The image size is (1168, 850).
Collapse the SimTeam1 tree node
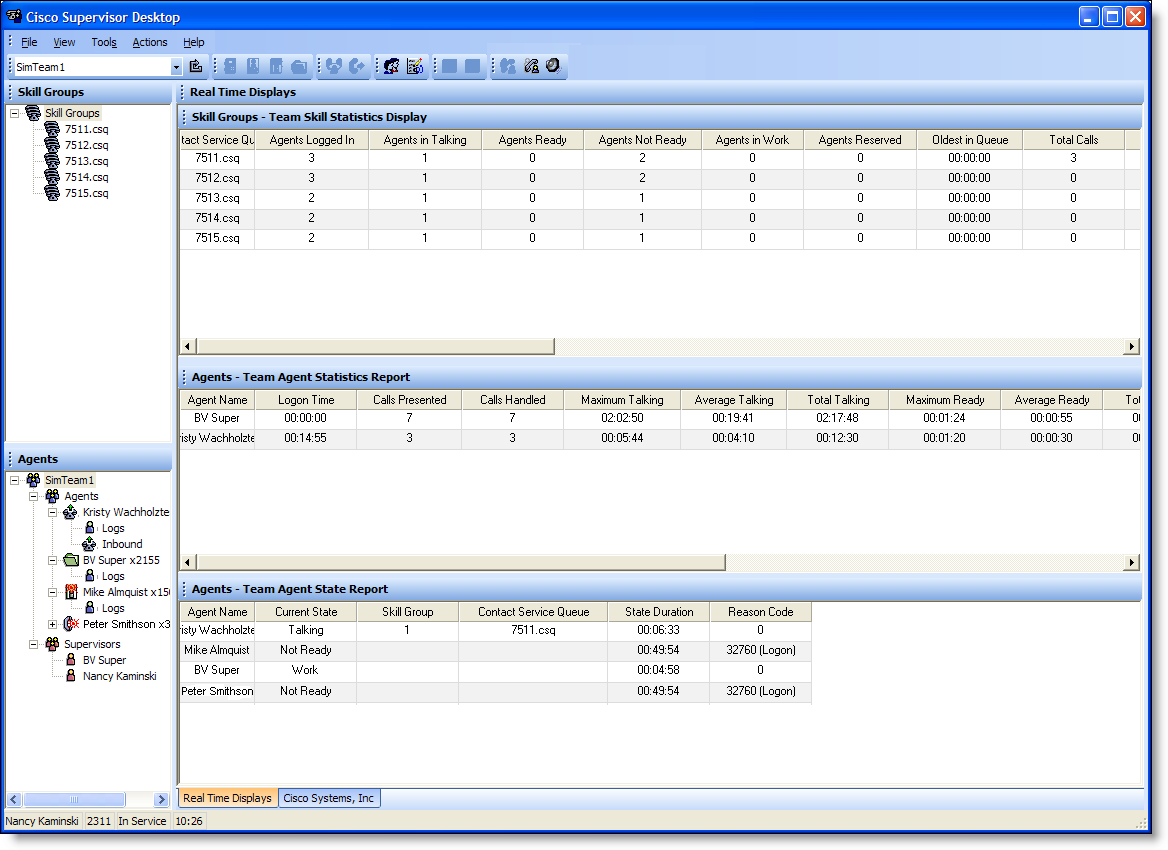tap(14, 480)
